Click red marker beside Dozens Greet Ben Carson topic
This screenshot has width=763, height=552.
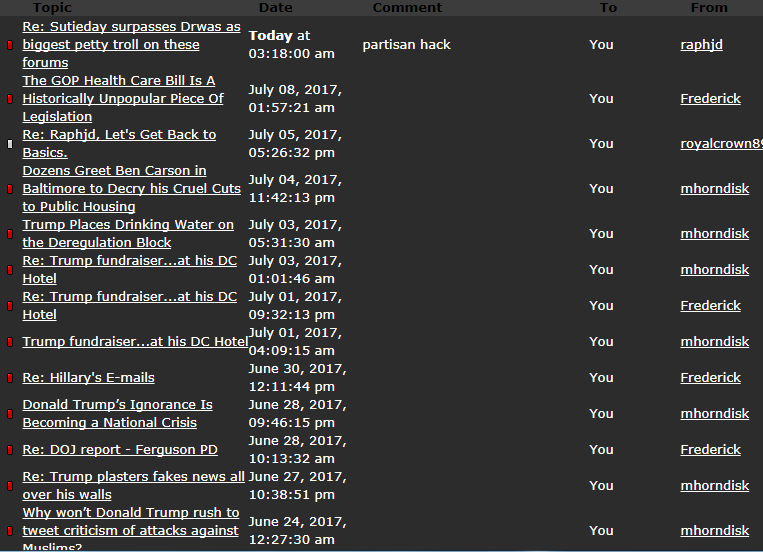click(10, 189)
